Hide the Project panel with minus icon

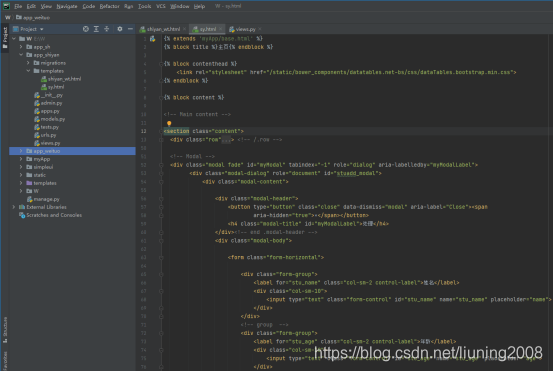[130, 29]
